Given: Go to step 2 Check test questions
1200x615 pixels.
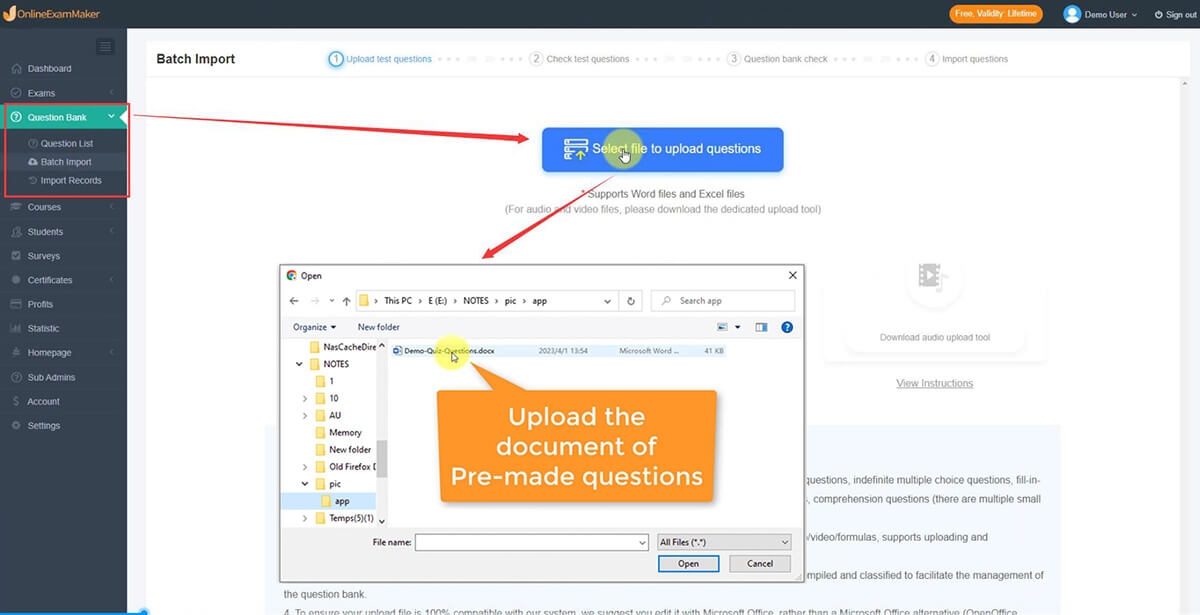Looking at the screenshot, I should click(x=580, y=59).
